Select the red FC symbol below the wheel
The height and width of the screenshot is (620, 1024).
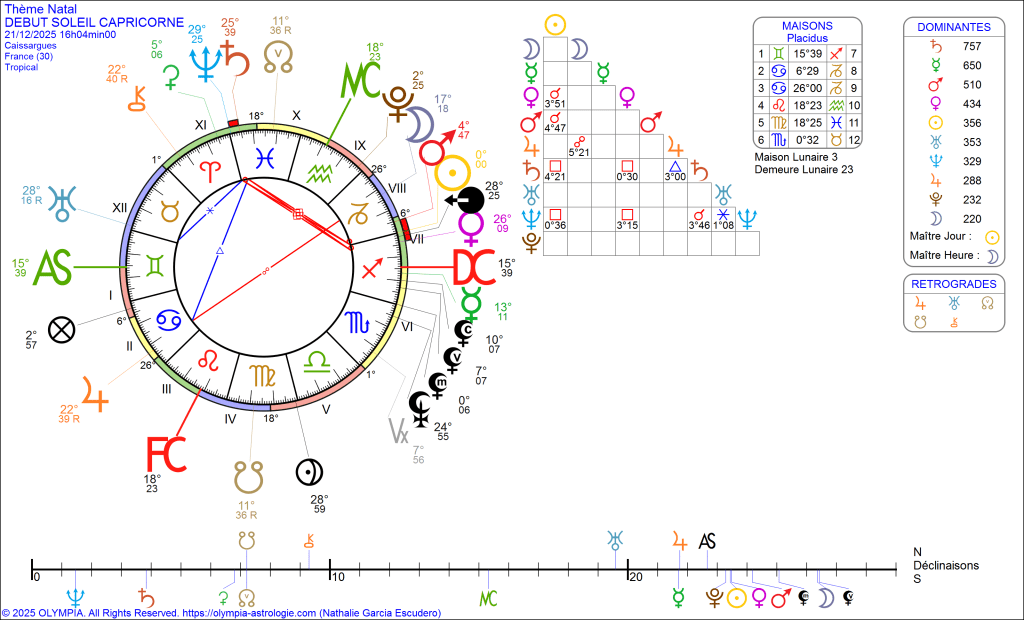(166, 454)
